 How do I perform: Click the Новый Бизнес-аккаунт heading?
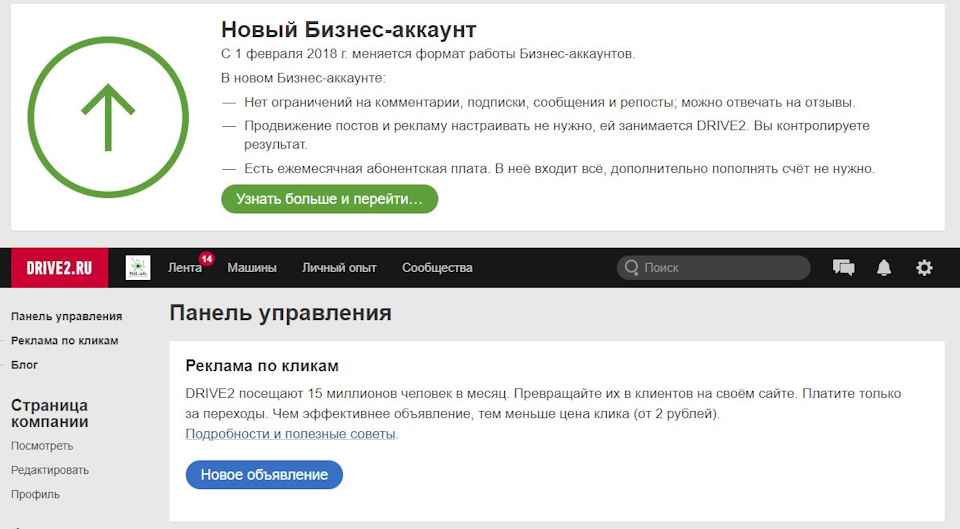pos(348,29)
